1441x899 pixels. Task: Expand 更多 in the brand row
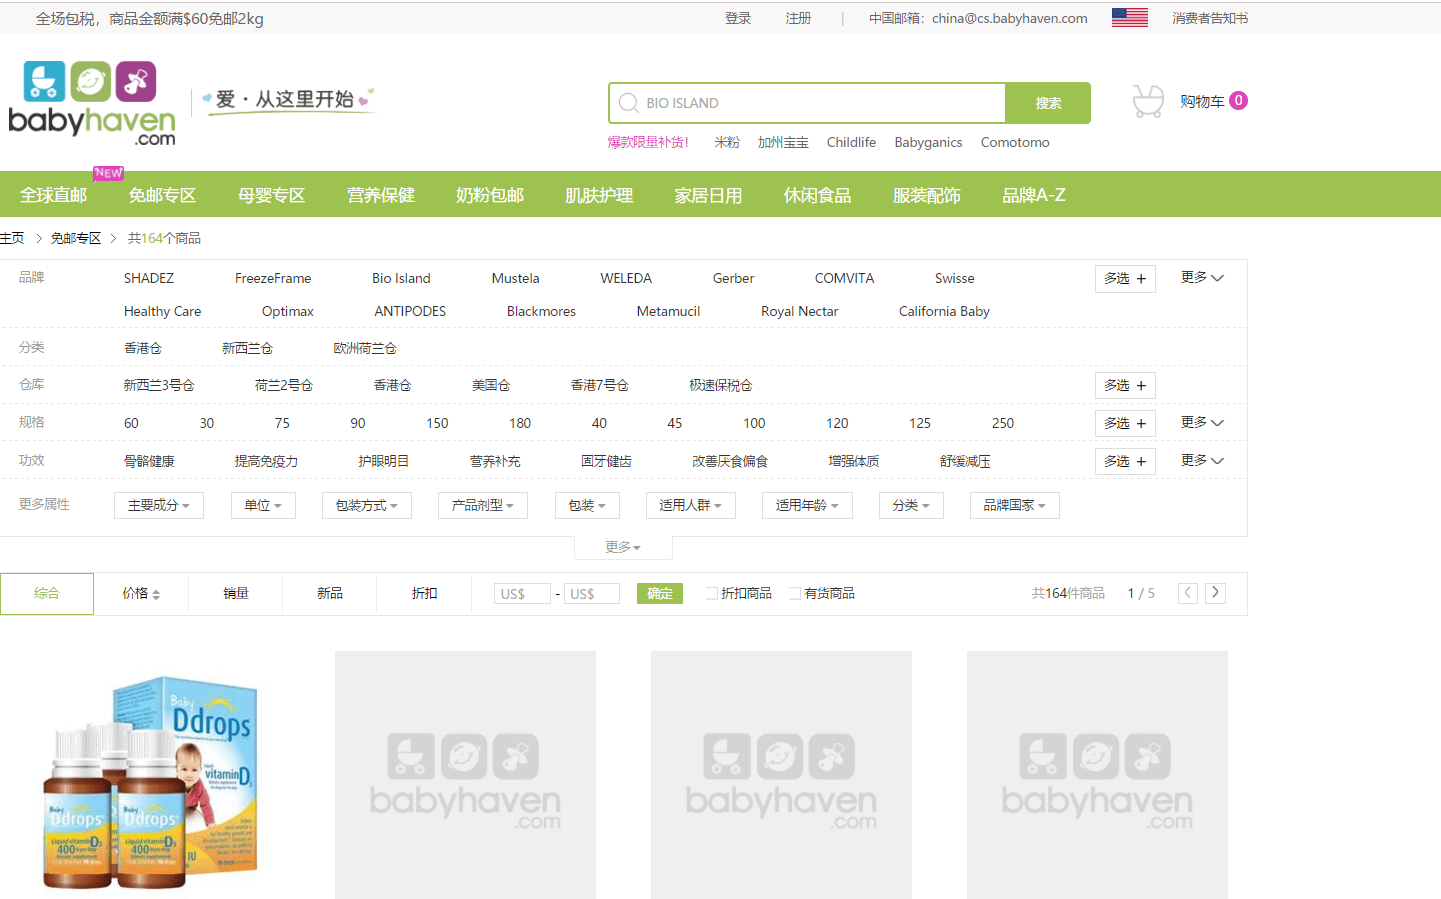pyautogui.click(x=1201, y=277)
